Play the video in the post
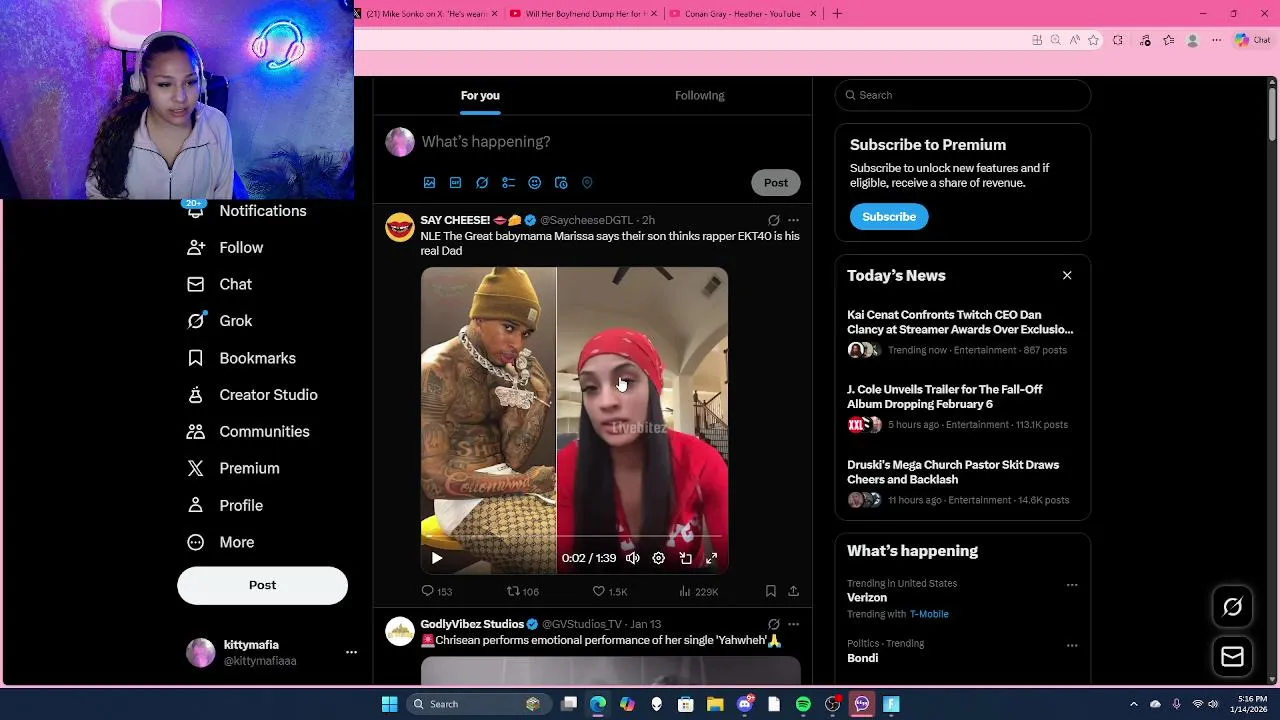This screenshot has height=720, width=1280. pyautogui.click(x=436, y=558)
